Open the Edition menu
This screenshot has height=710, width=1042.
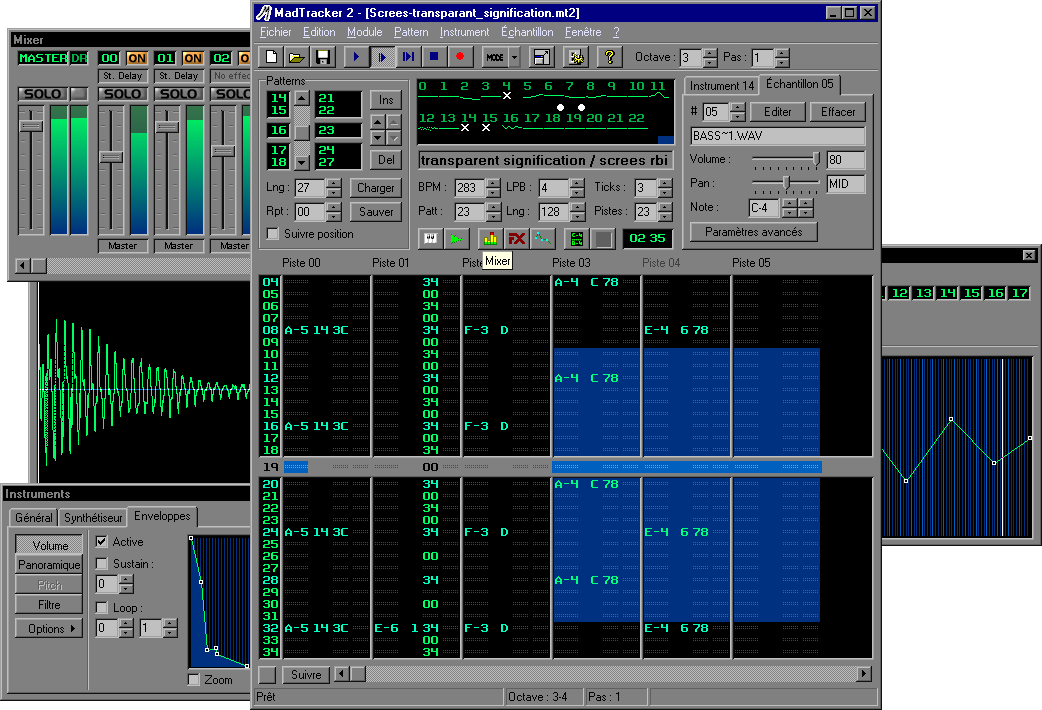click(x=319, y=32)
